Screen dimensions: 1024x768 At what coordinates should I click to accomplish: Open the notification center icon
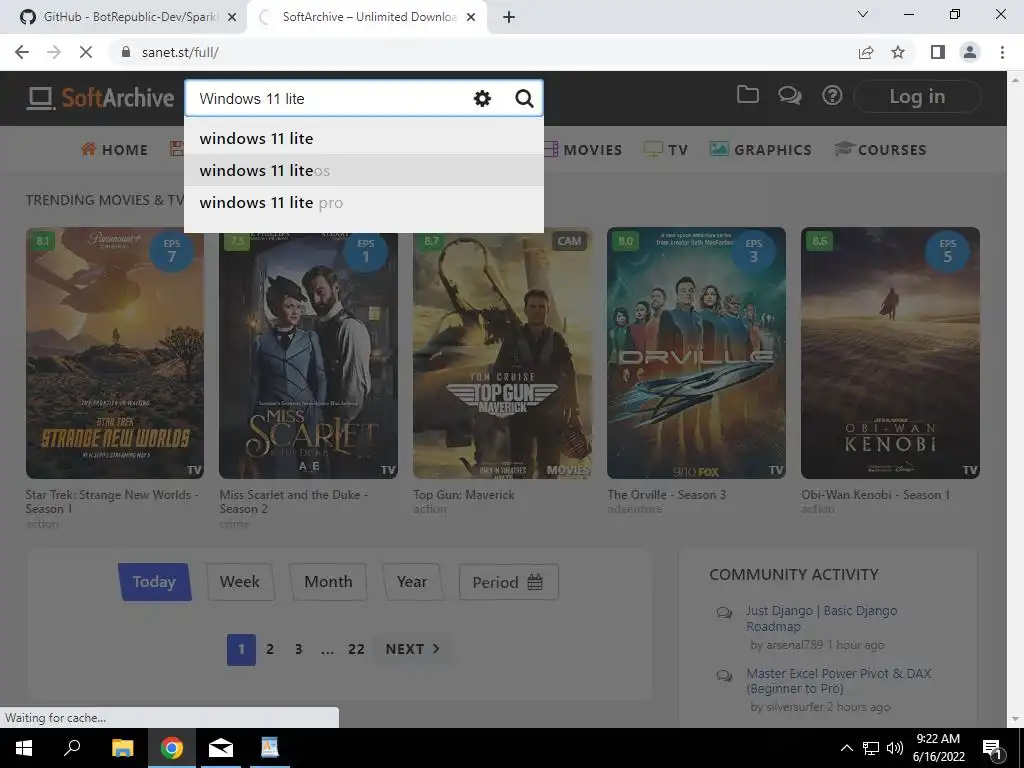[x=991, y=748]
